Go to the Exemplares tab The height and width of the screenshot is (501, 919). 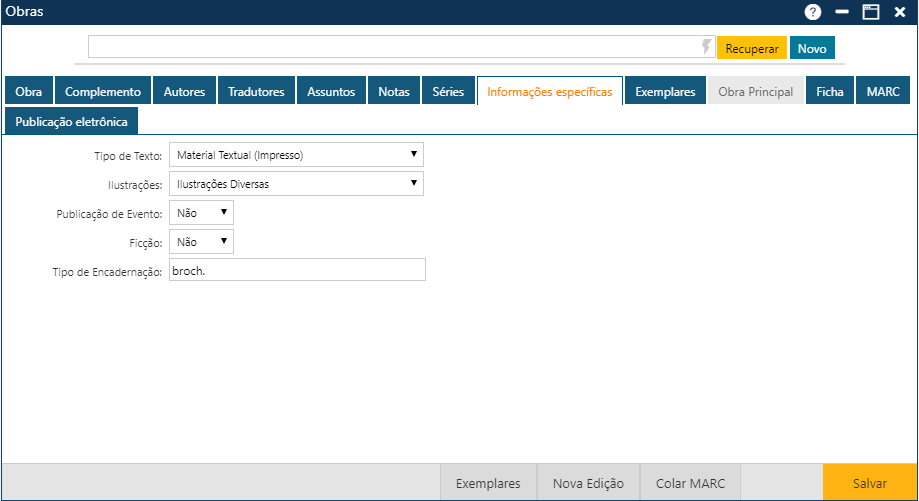pos(665,91)
